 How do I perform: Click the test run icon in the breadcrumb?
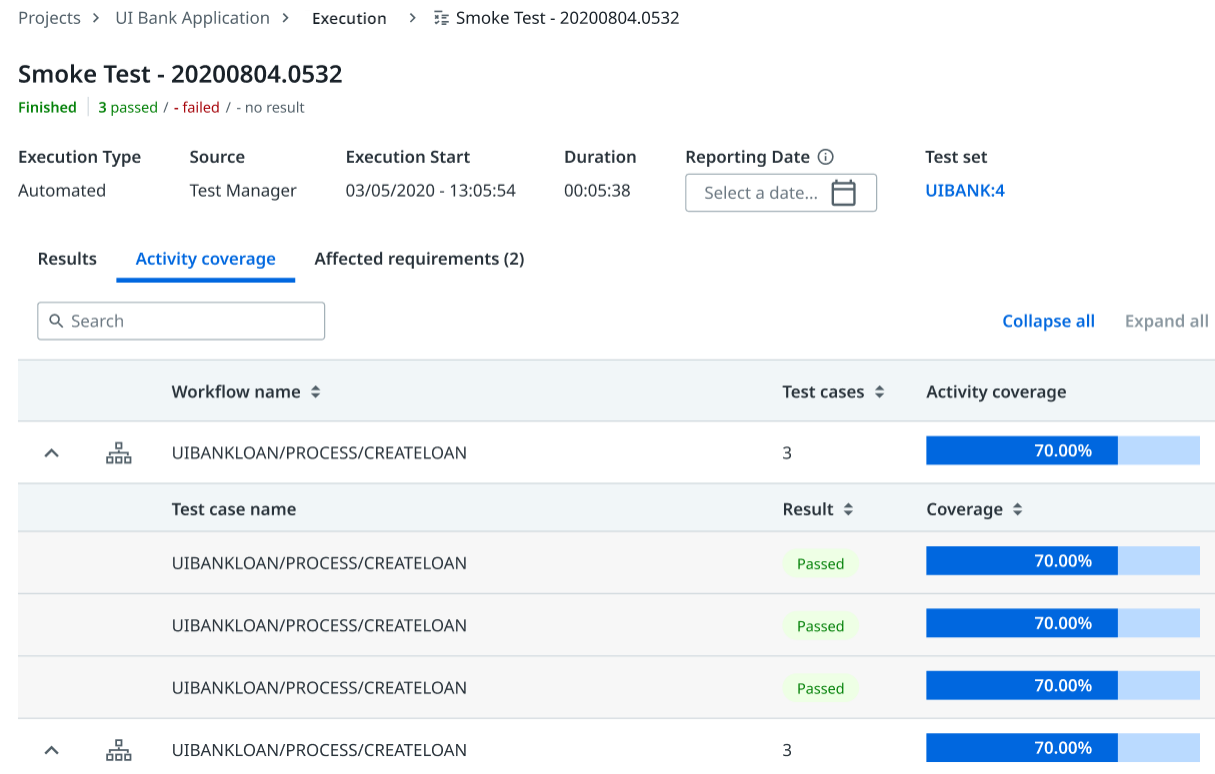(440, 17)
